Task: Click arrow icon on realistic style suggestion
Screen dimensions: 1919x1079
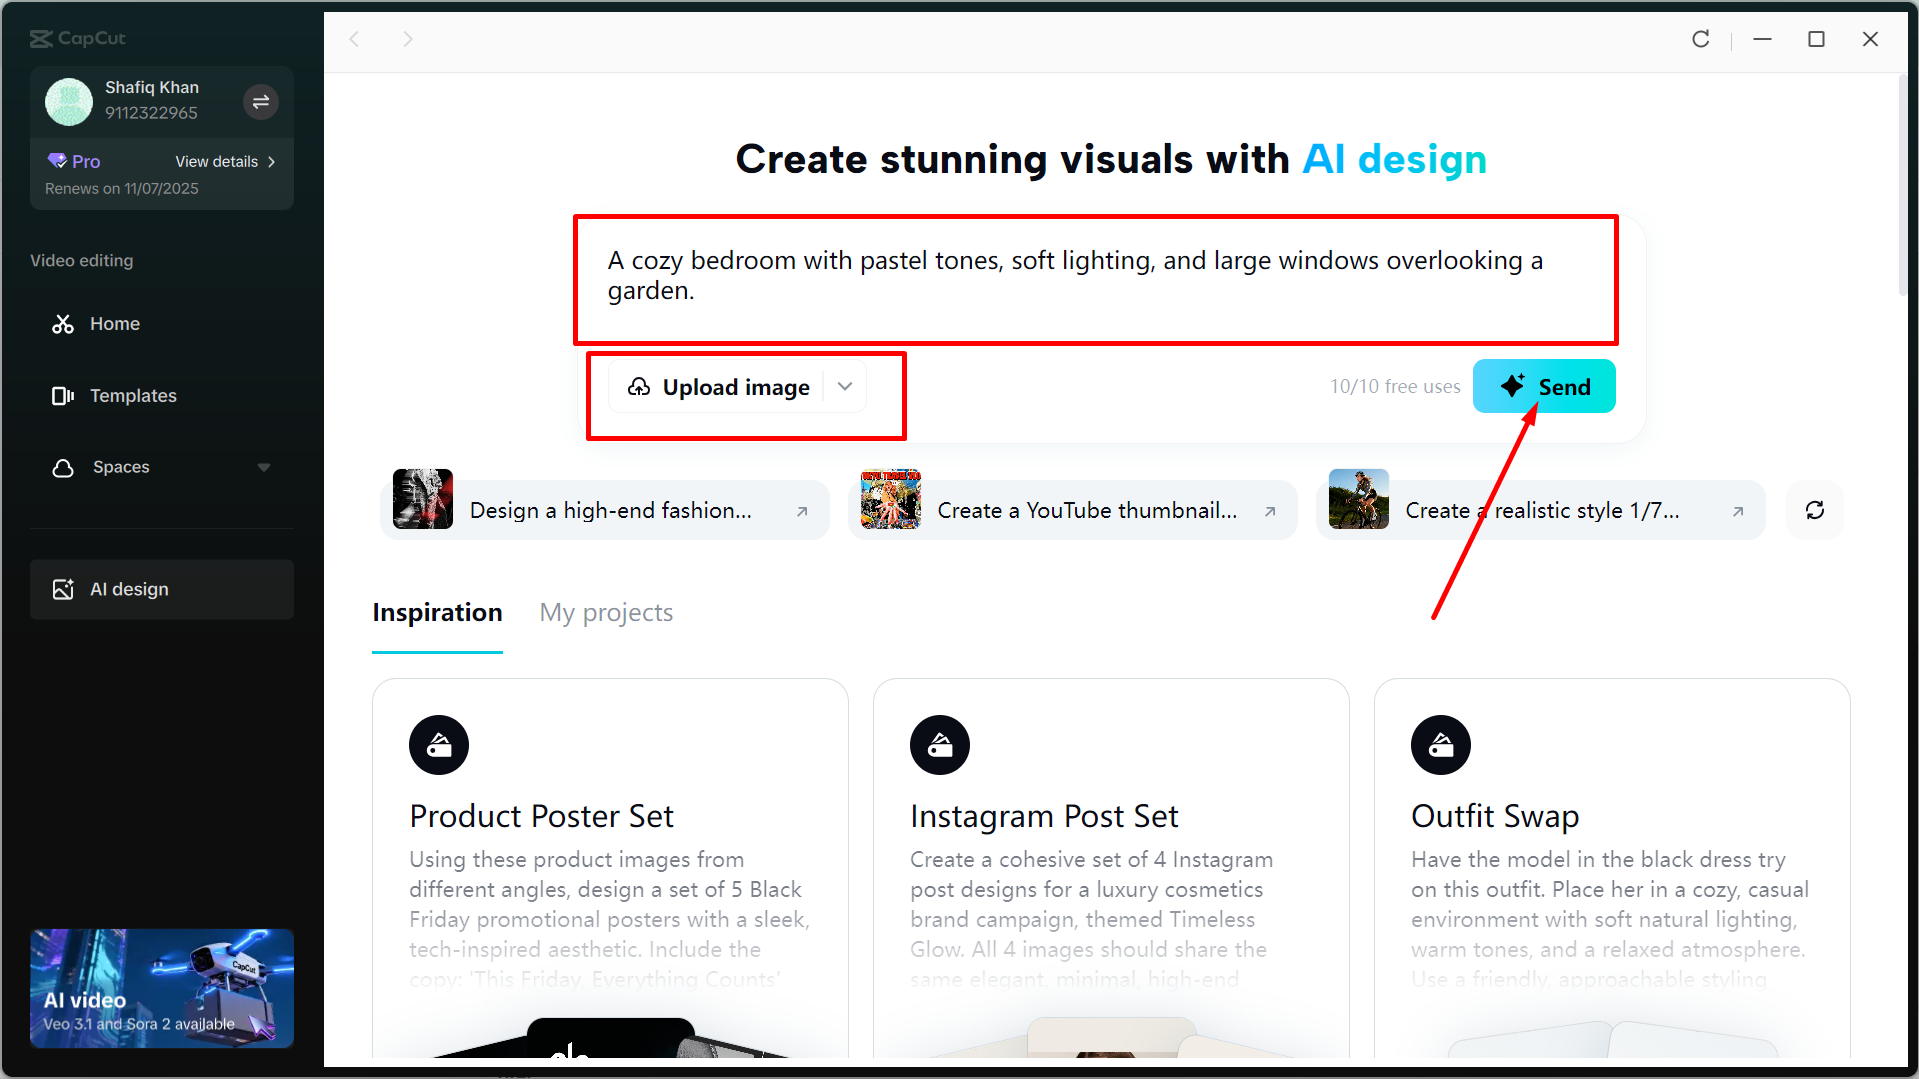Action: point(1738,511)
